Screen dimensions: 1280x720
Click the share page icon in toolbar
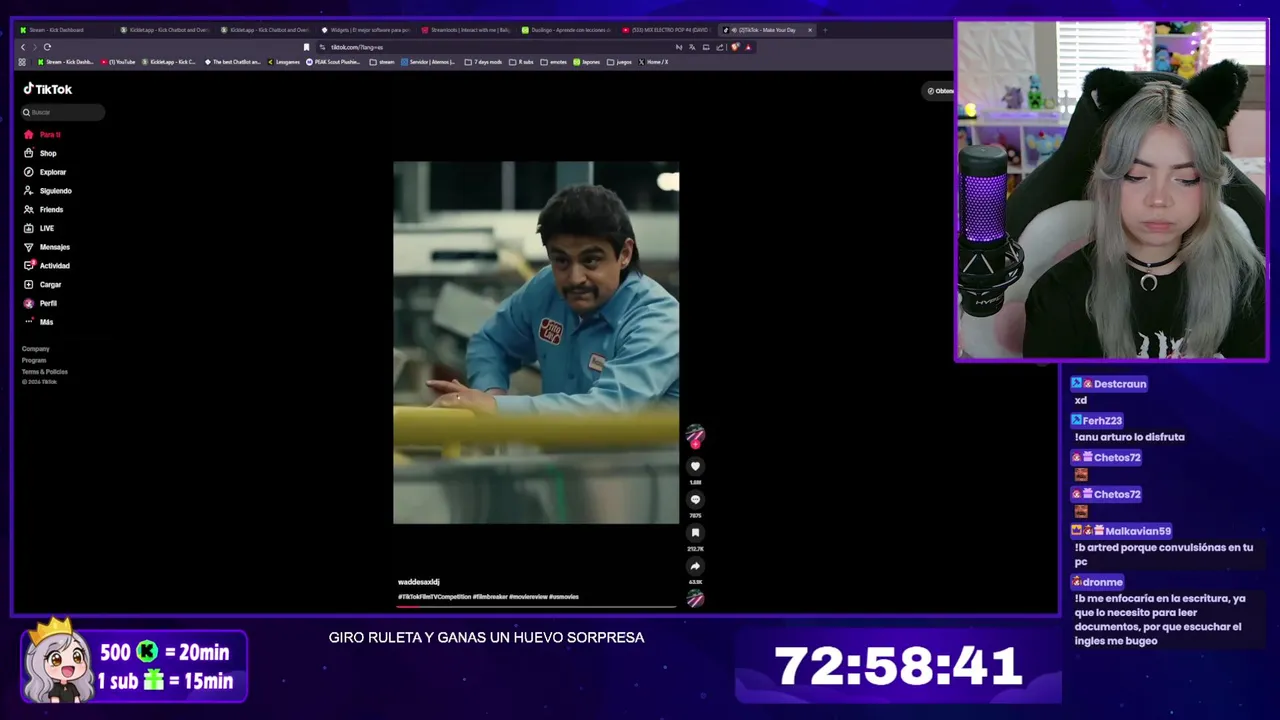pos(719,47)
